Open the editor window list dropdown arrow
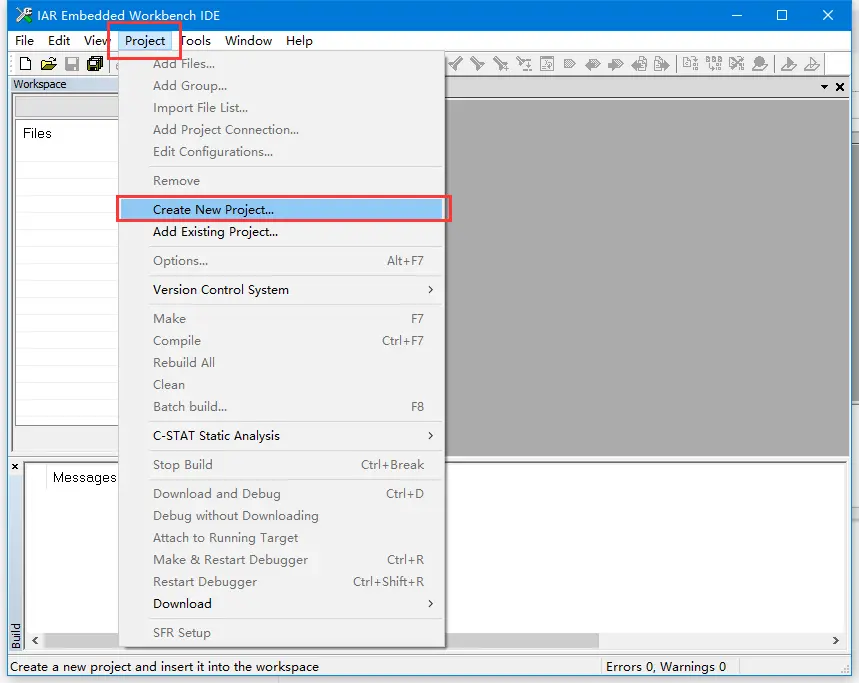 tap(824, 87)
